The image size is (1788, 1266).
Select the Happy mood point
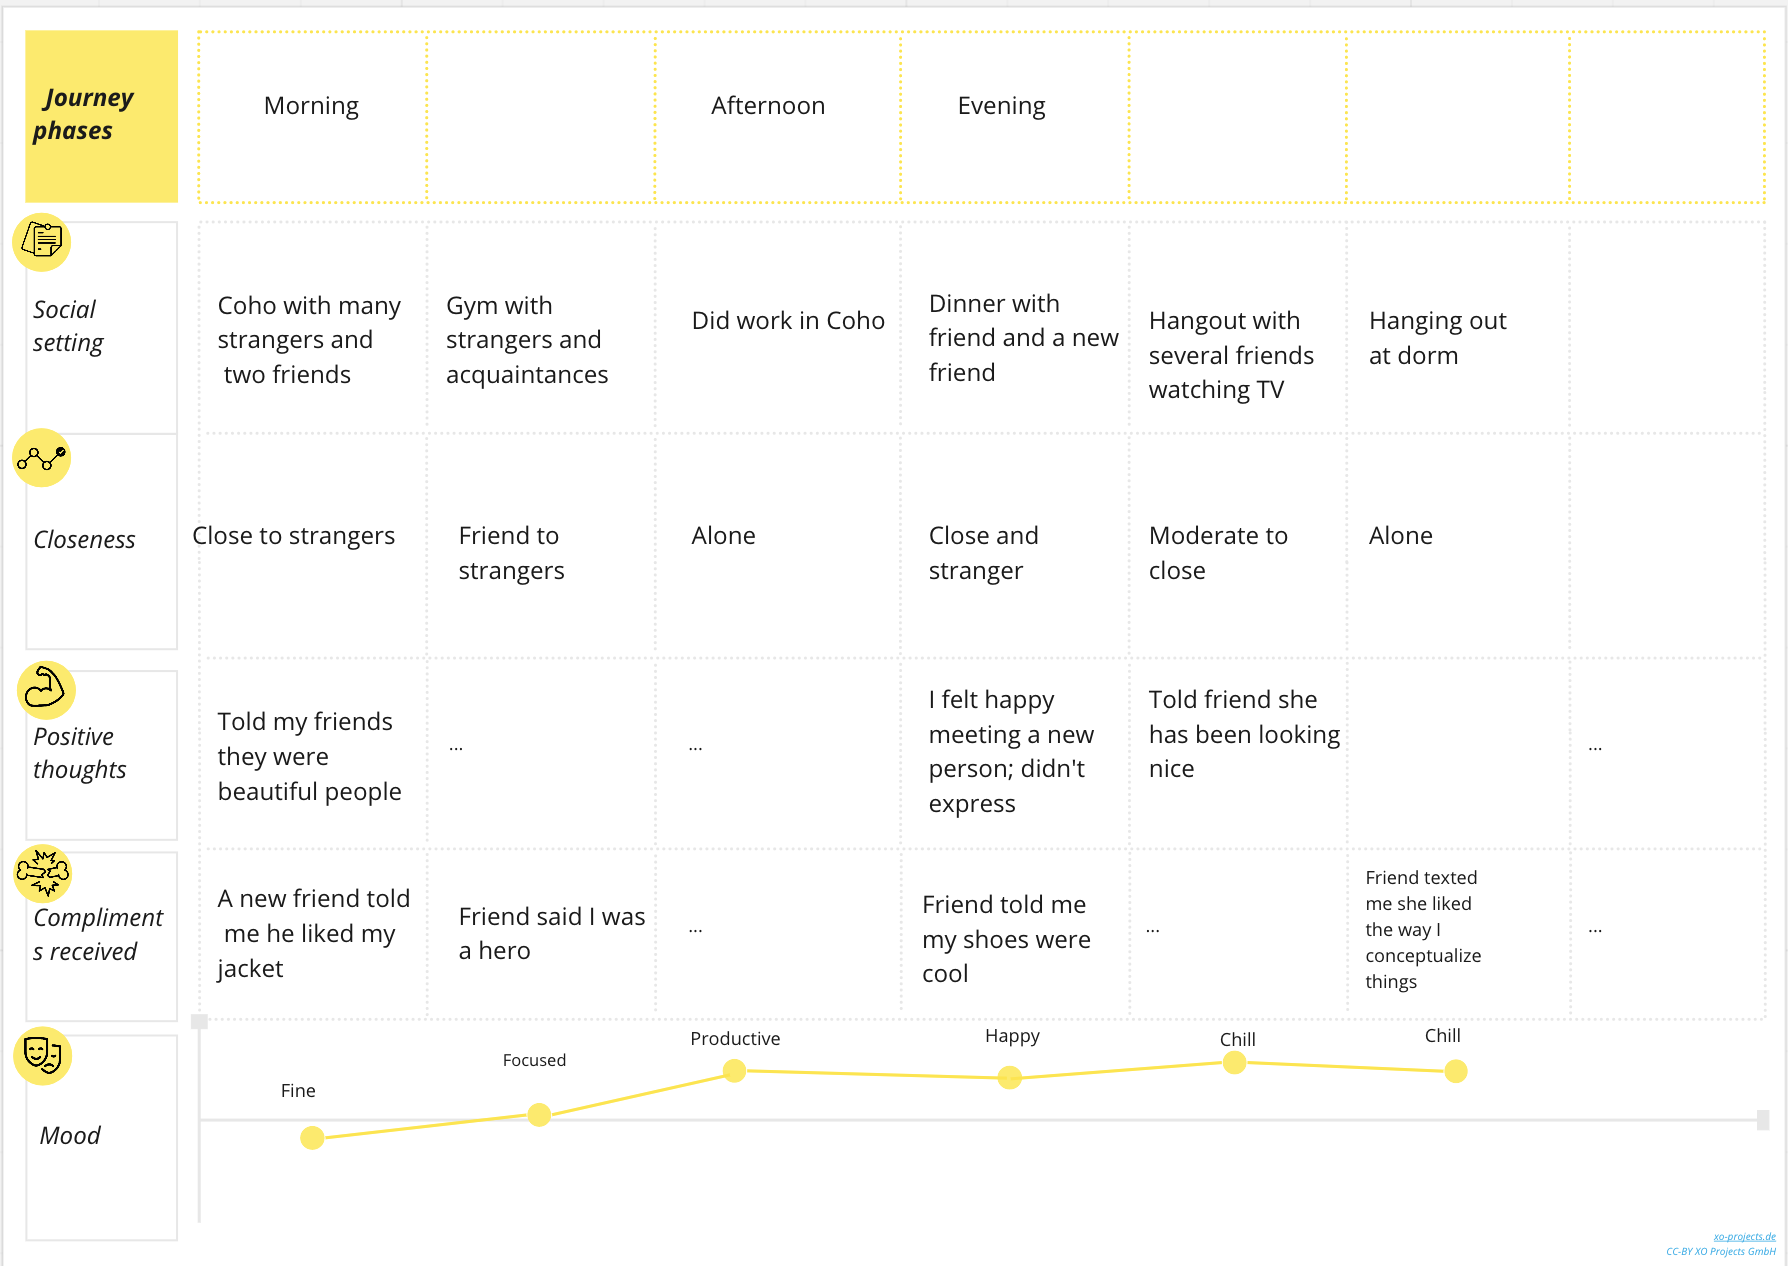tap(1010, 1077)
